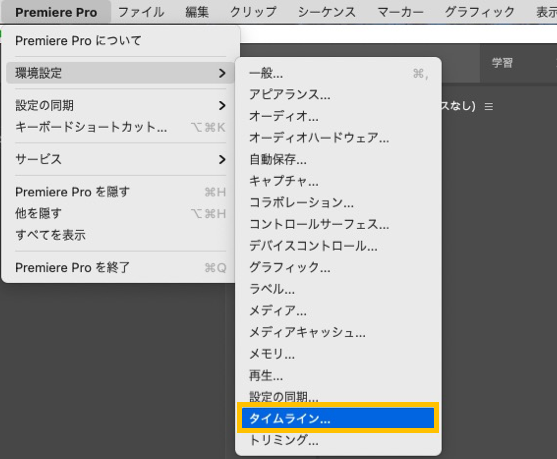Open メディアキャッシュ... preferences
The width and height of the screenshot is (557, 459).
[x=338, y=333]
